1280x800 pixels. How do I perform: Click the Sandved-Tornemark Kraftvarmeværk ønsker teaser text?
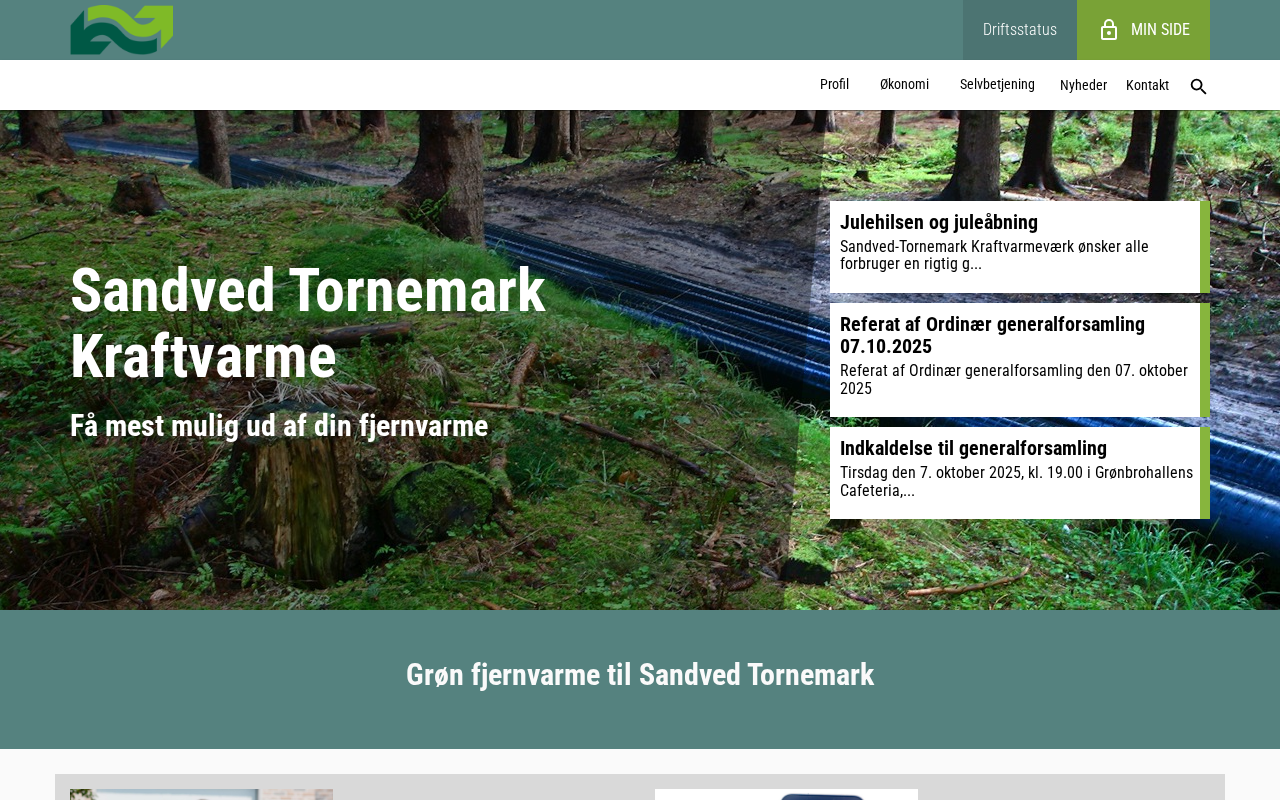(994, 255)
